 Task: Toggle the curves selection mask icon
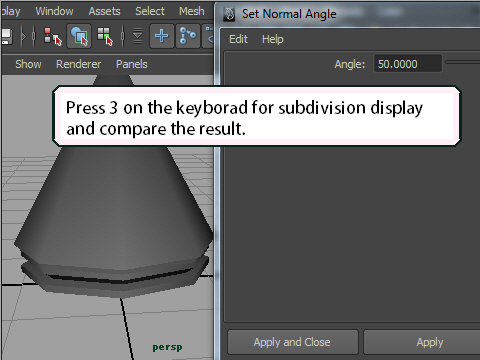click(209, 36)
